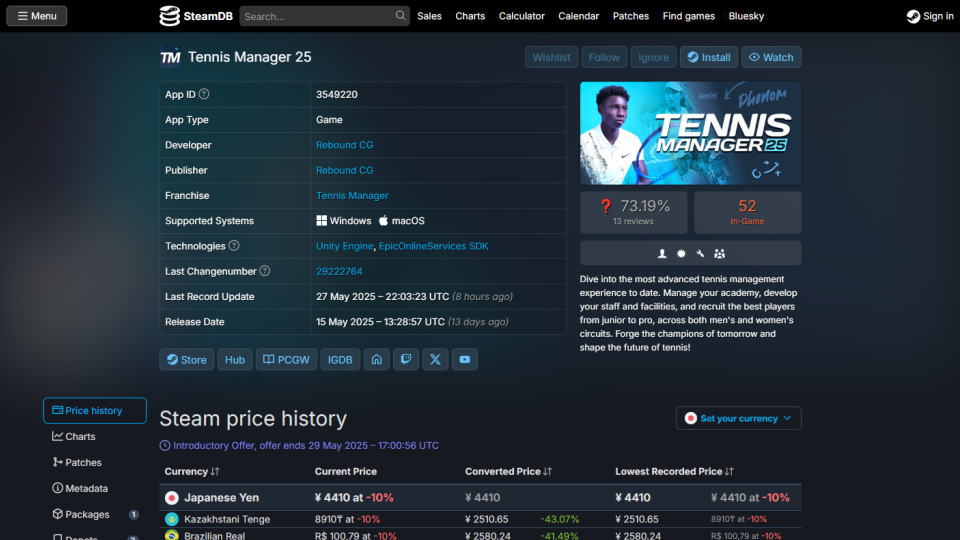Click the Follow button

click(x=604, y=57)
